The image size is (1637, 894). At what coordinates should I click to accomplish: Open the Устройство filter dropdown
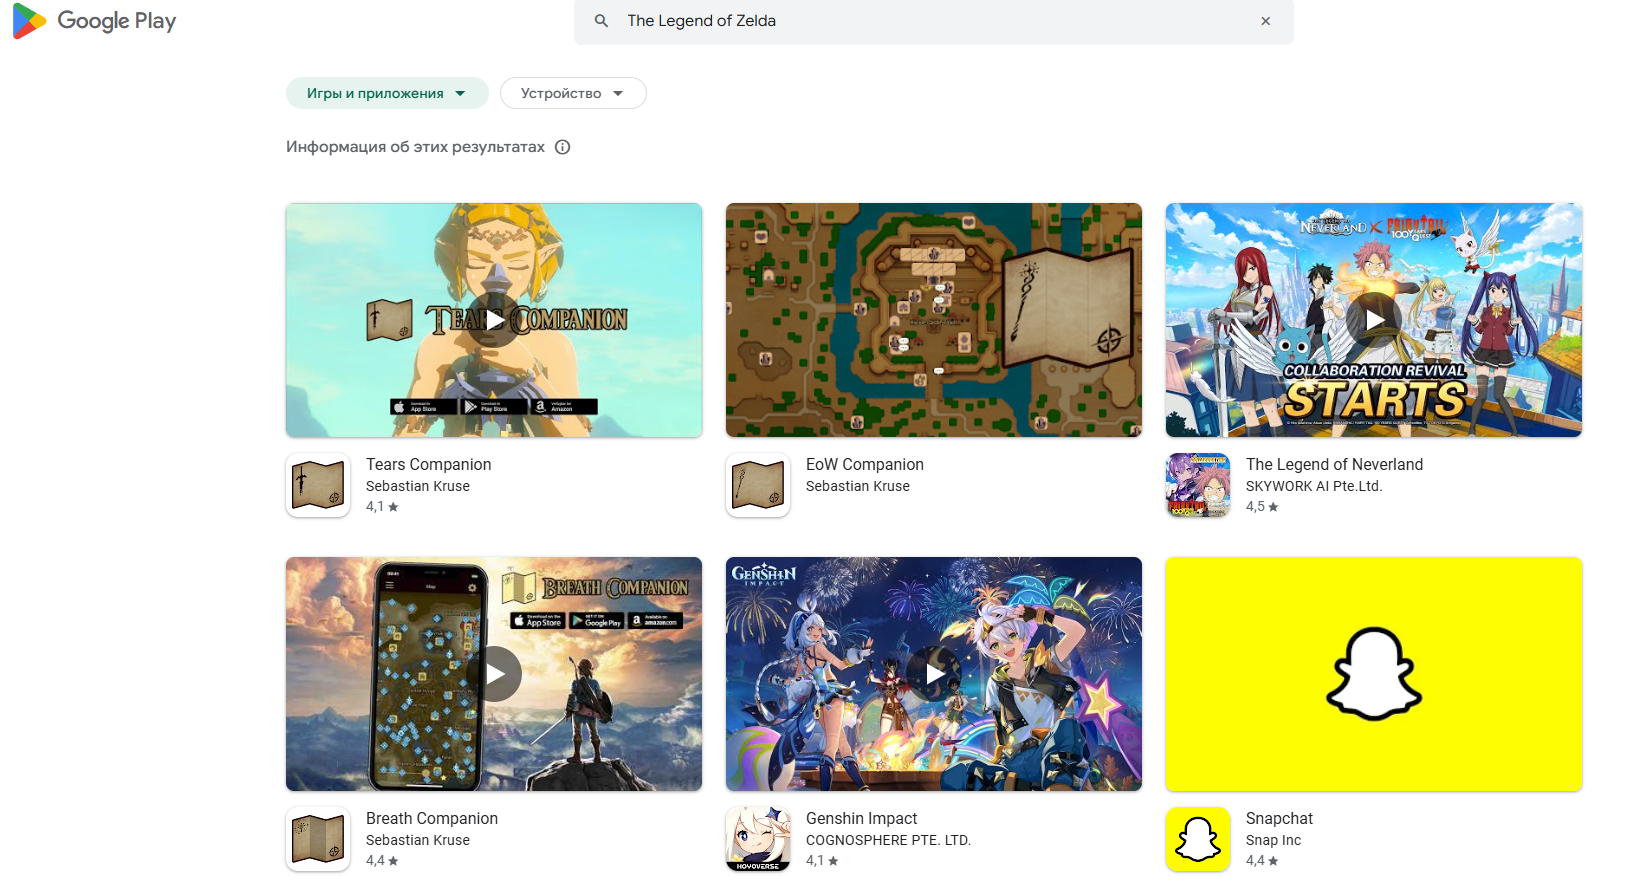(573, 93)
